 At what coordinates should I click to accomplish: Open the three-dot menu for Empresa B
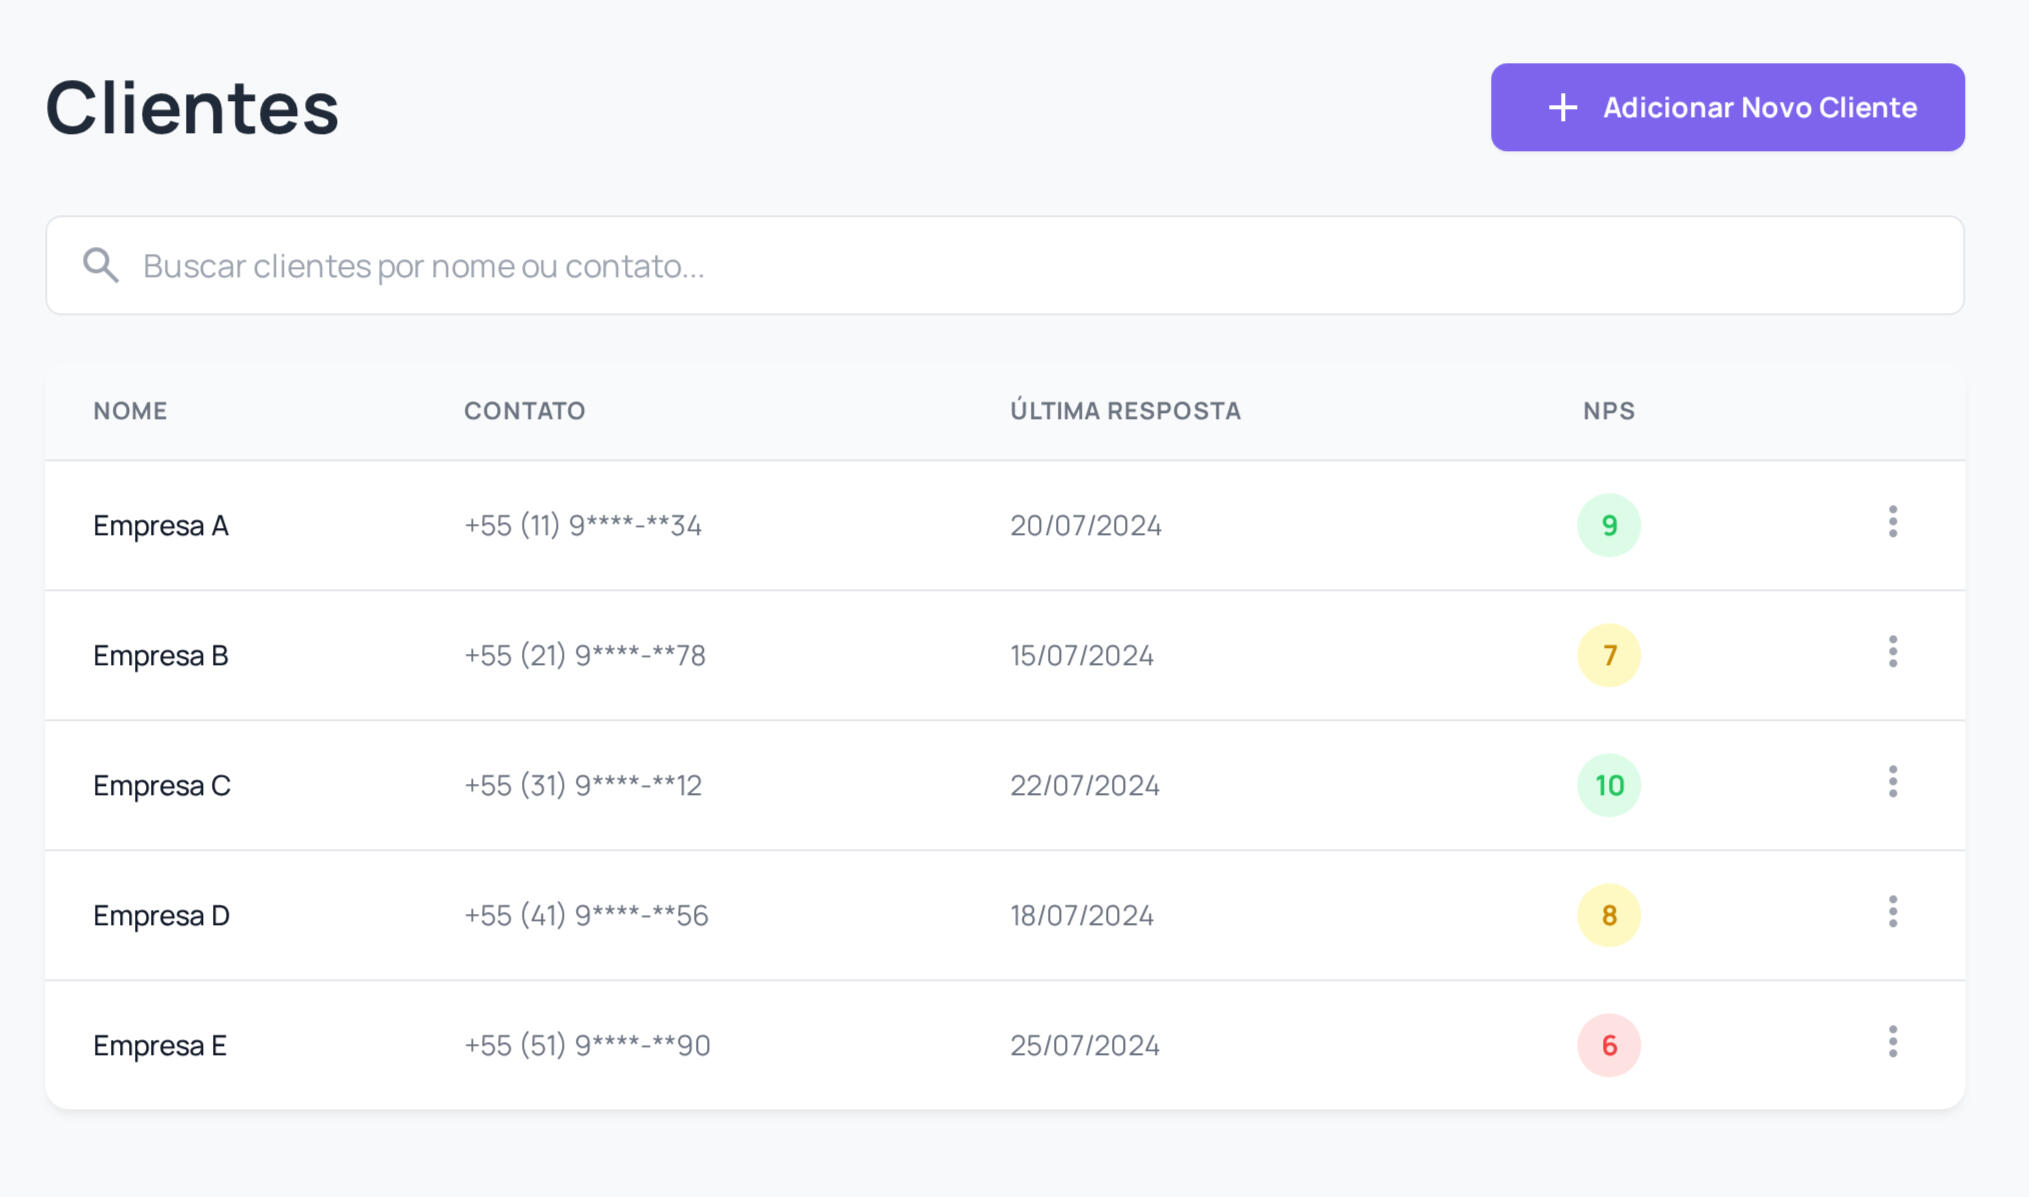tap(1892, 652)
